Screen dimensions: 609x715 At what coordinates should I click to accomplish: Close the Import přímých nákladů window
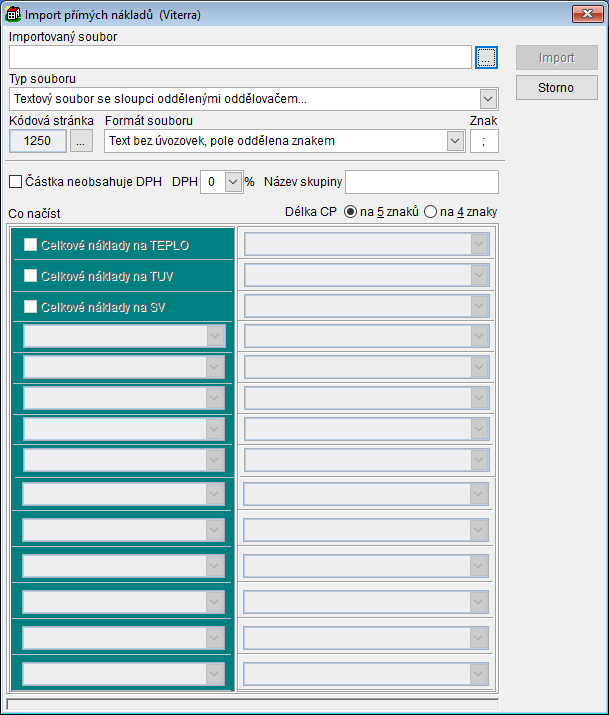coord(584,14)
